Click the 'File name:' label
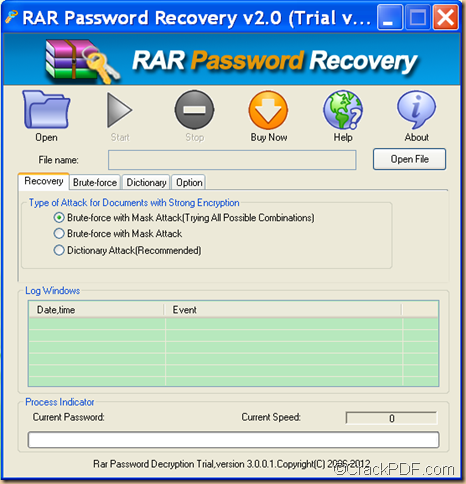466x484 pixels. [58, 160]
